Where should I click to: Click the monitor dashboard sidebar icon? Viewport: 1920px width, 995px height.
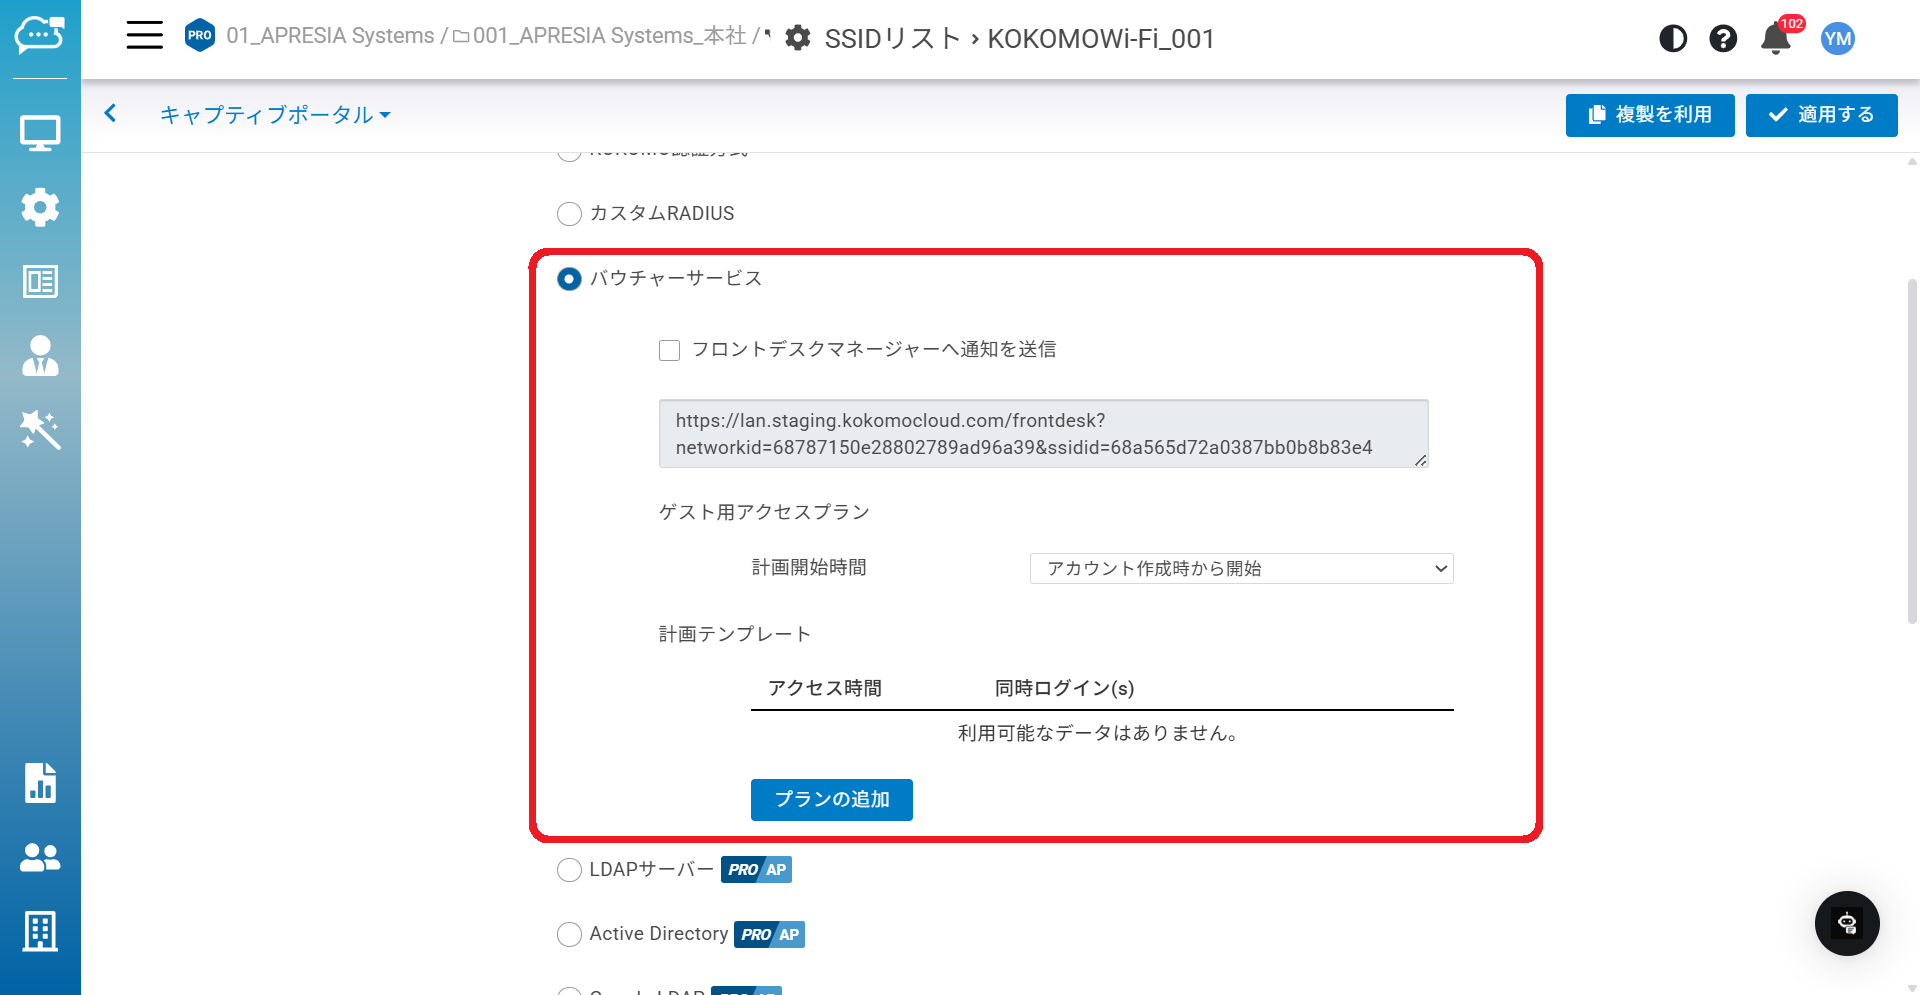pos(40,133)
